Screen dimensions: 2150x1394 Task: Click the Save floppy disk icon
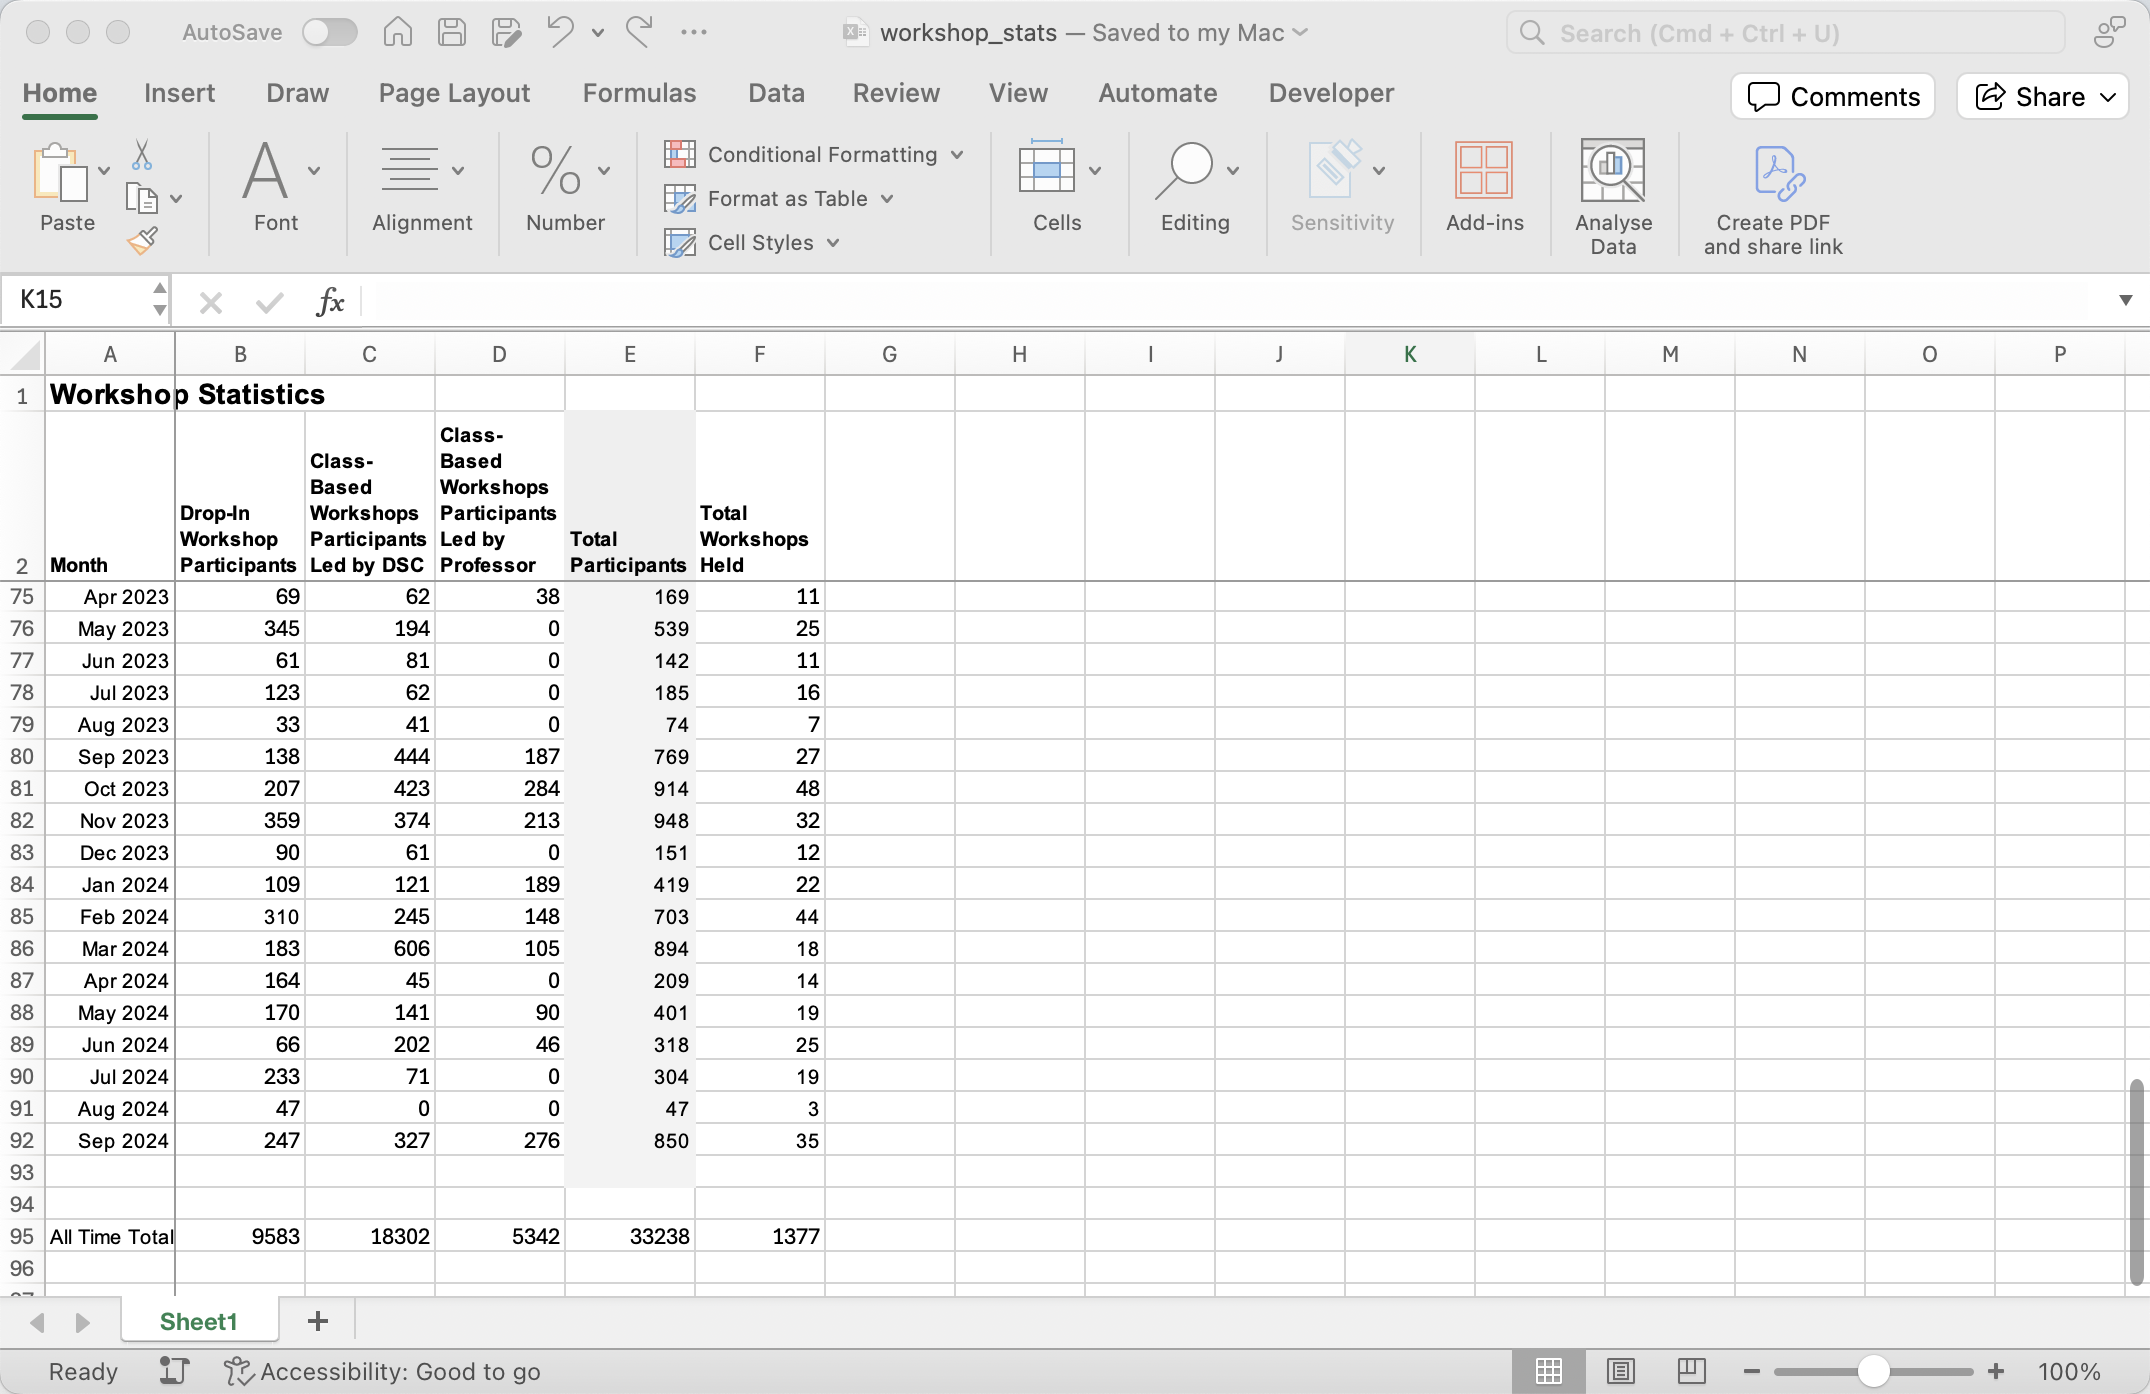(x=452, y=32)
